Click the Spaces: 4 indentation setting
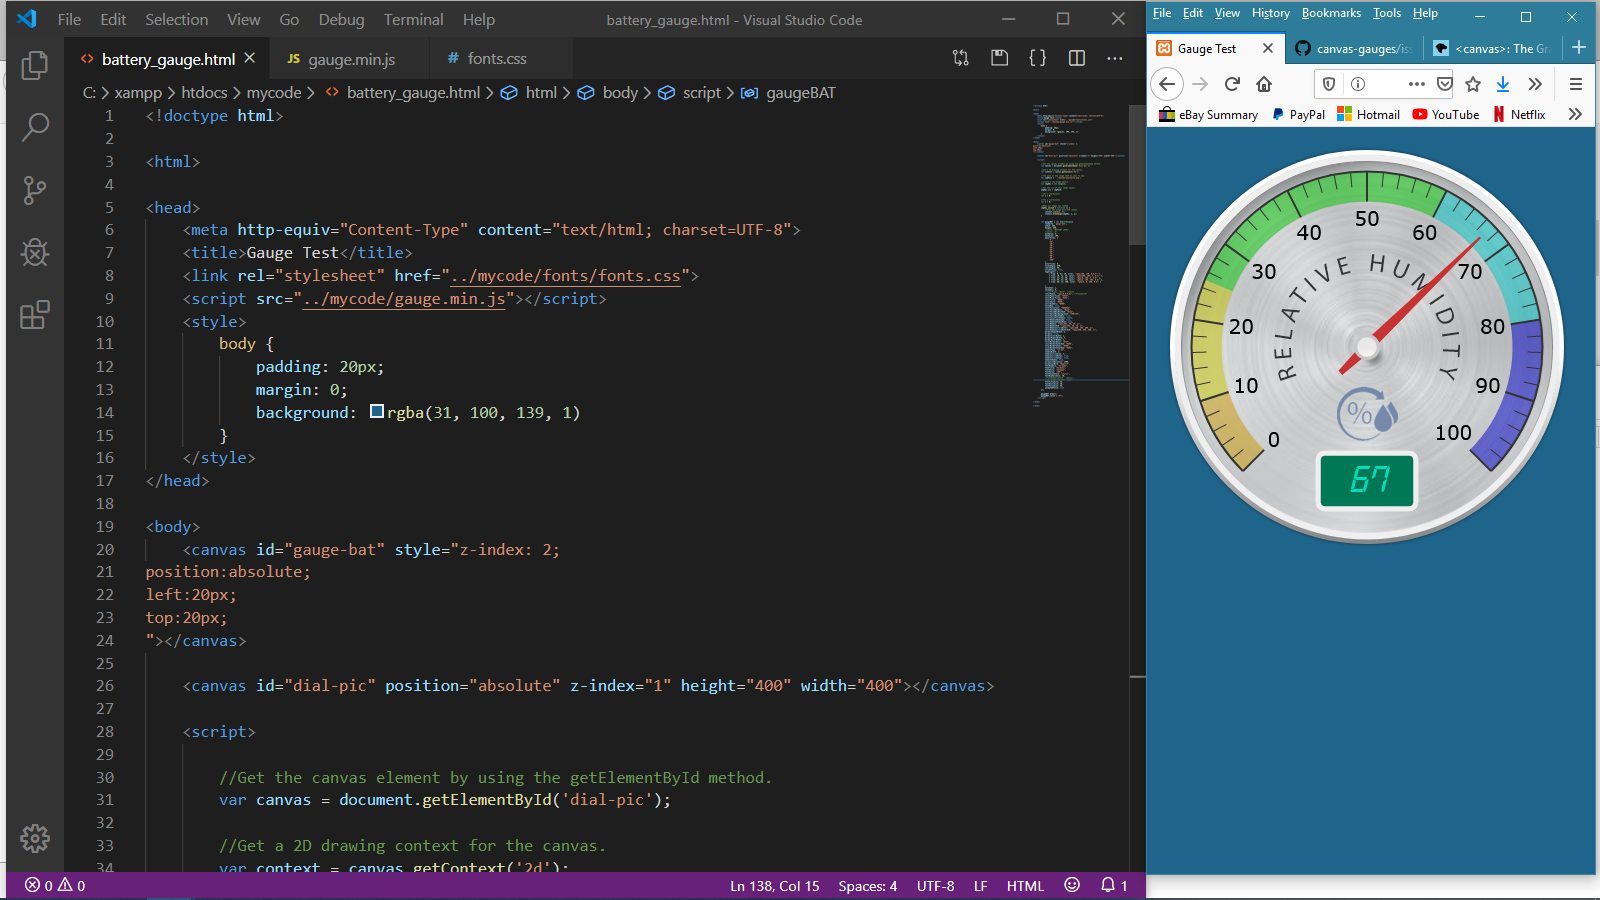This screenshot has width=1600, height=900. (867, 886)
